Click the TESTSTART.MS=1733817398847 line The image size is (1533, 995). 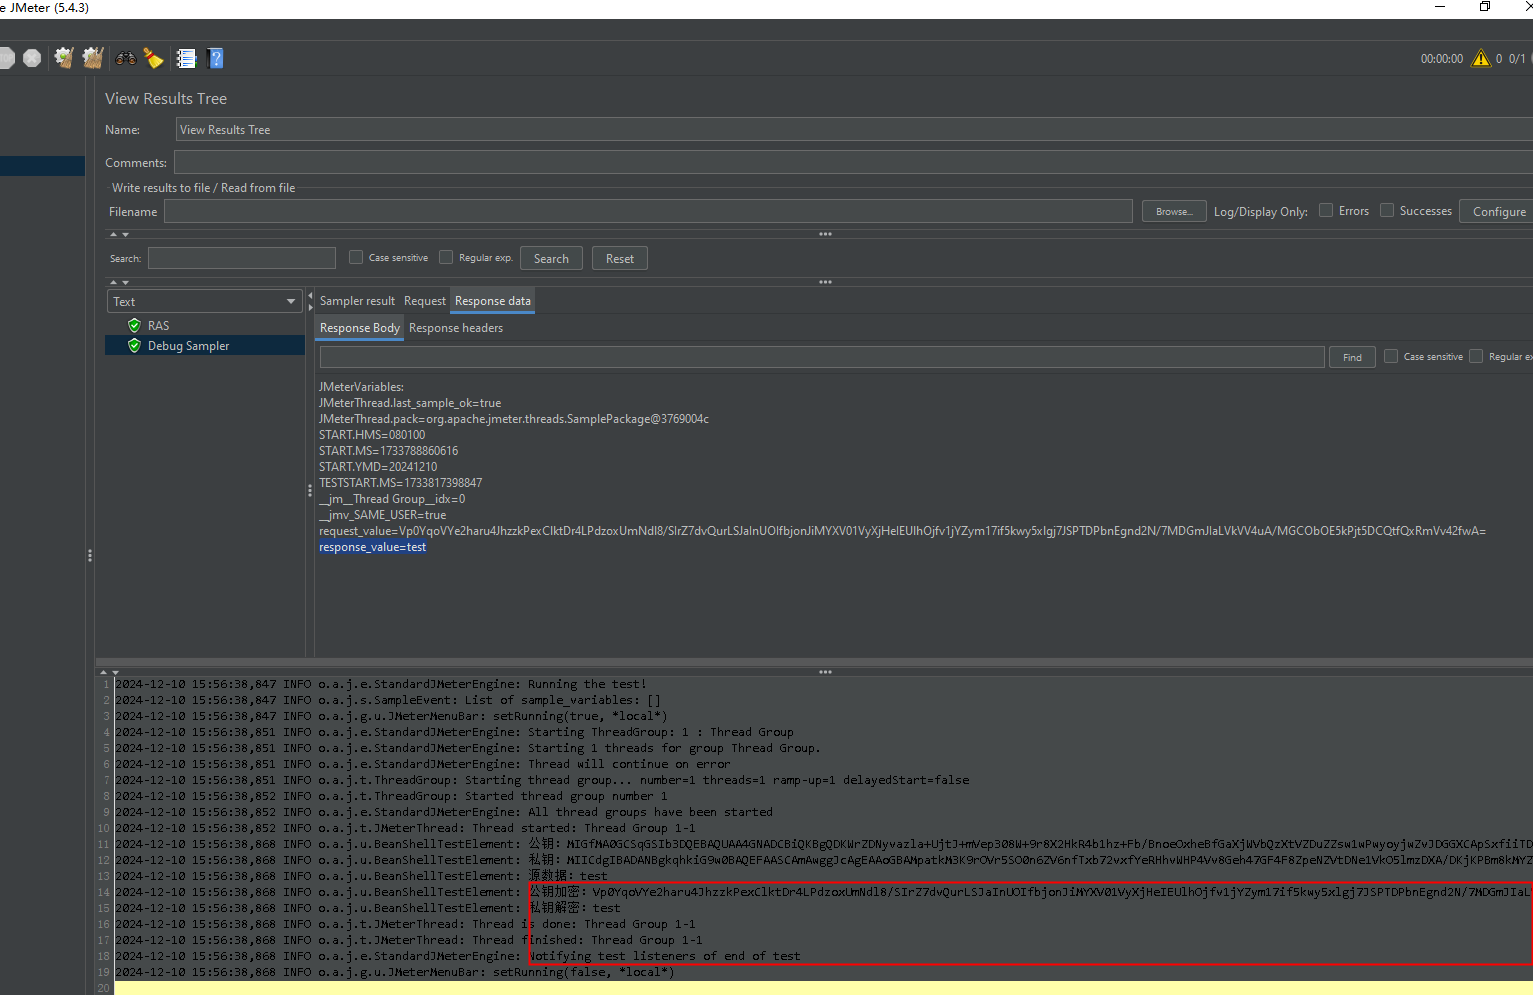400,483
